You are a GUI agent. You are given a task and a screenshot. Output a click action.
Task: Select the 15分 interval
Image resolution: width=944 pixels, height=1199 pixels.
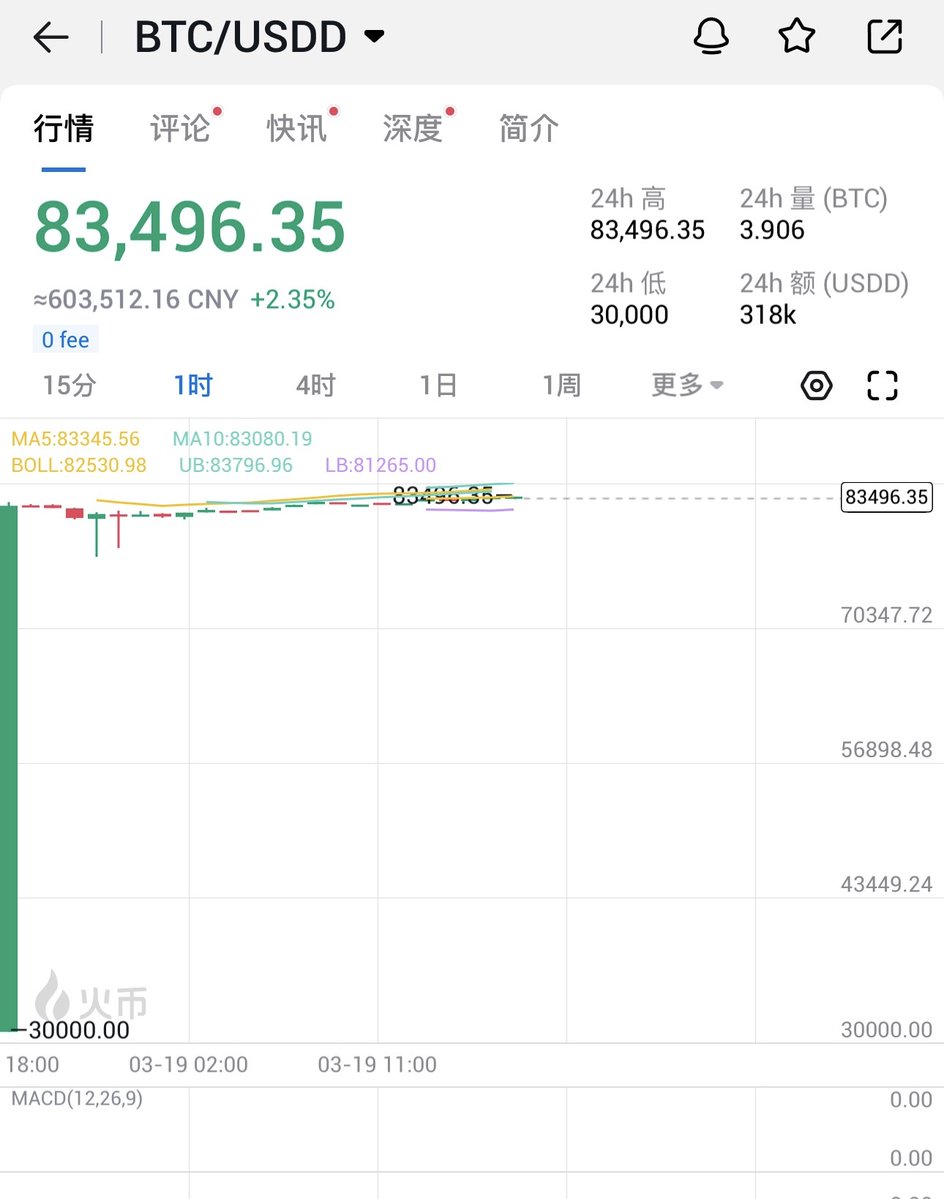(69, 385)
